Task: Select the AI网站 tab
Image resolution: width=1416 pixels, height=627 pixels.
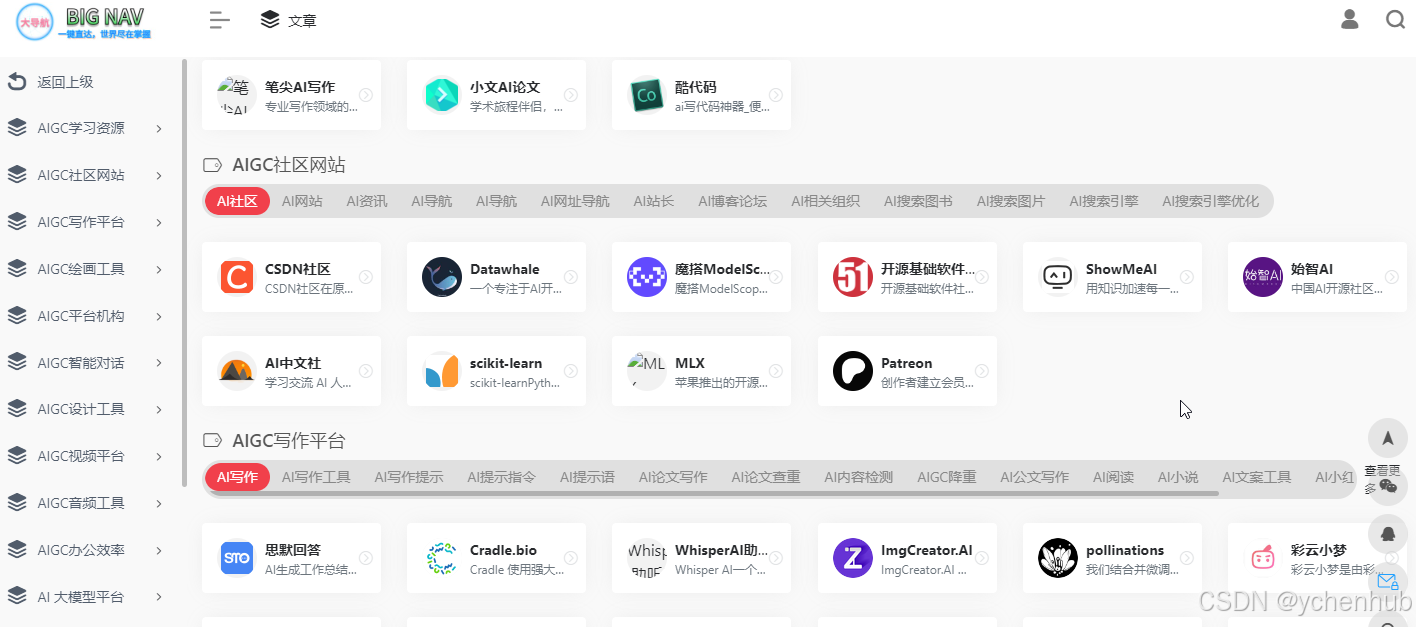Action: click(x=302, y=201)
